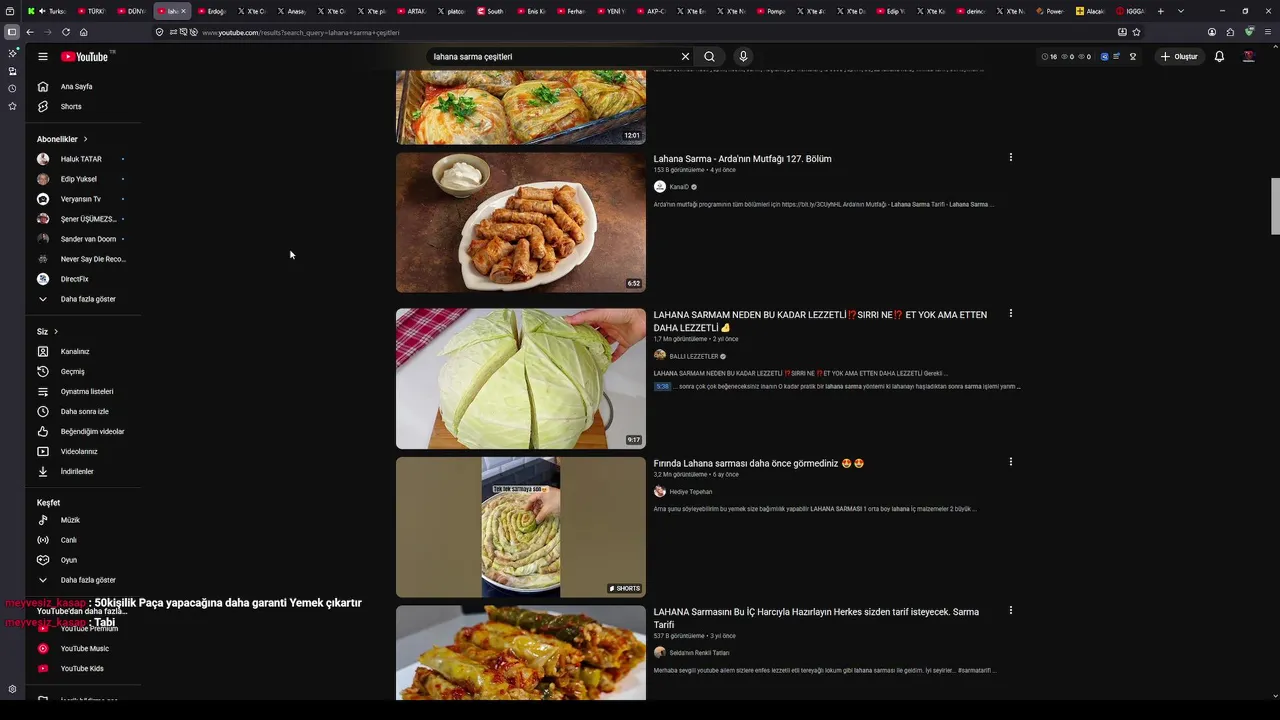Start voice search with microphone icon

click(x=743, y=57)
